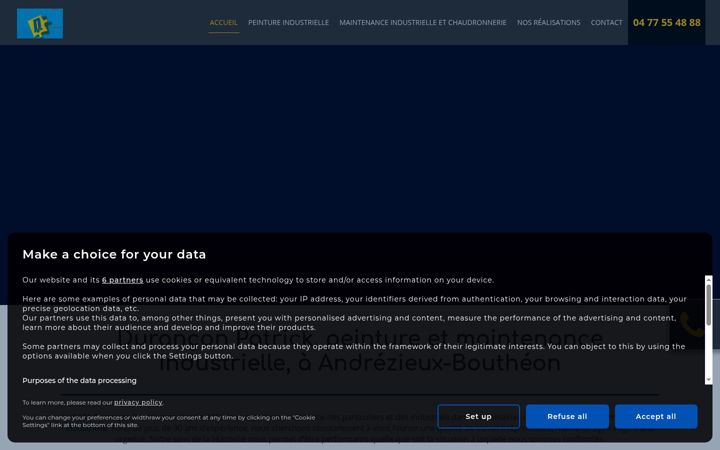Open the privacy policy link
Viewport: 720px width, 450px height.
pyautogui.click(x=138, y=402)
